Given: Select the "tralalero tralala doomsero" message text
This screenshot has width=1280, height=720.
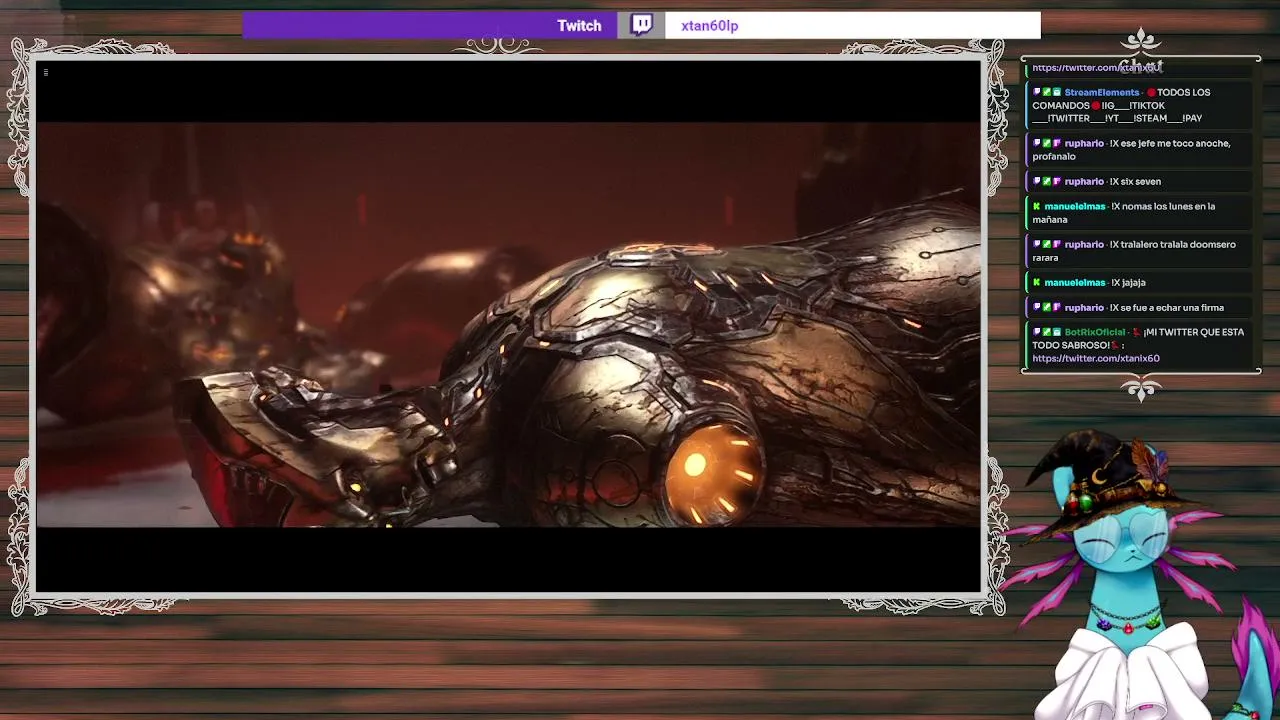Looking at the screenshot, I should click(1179, 244).
